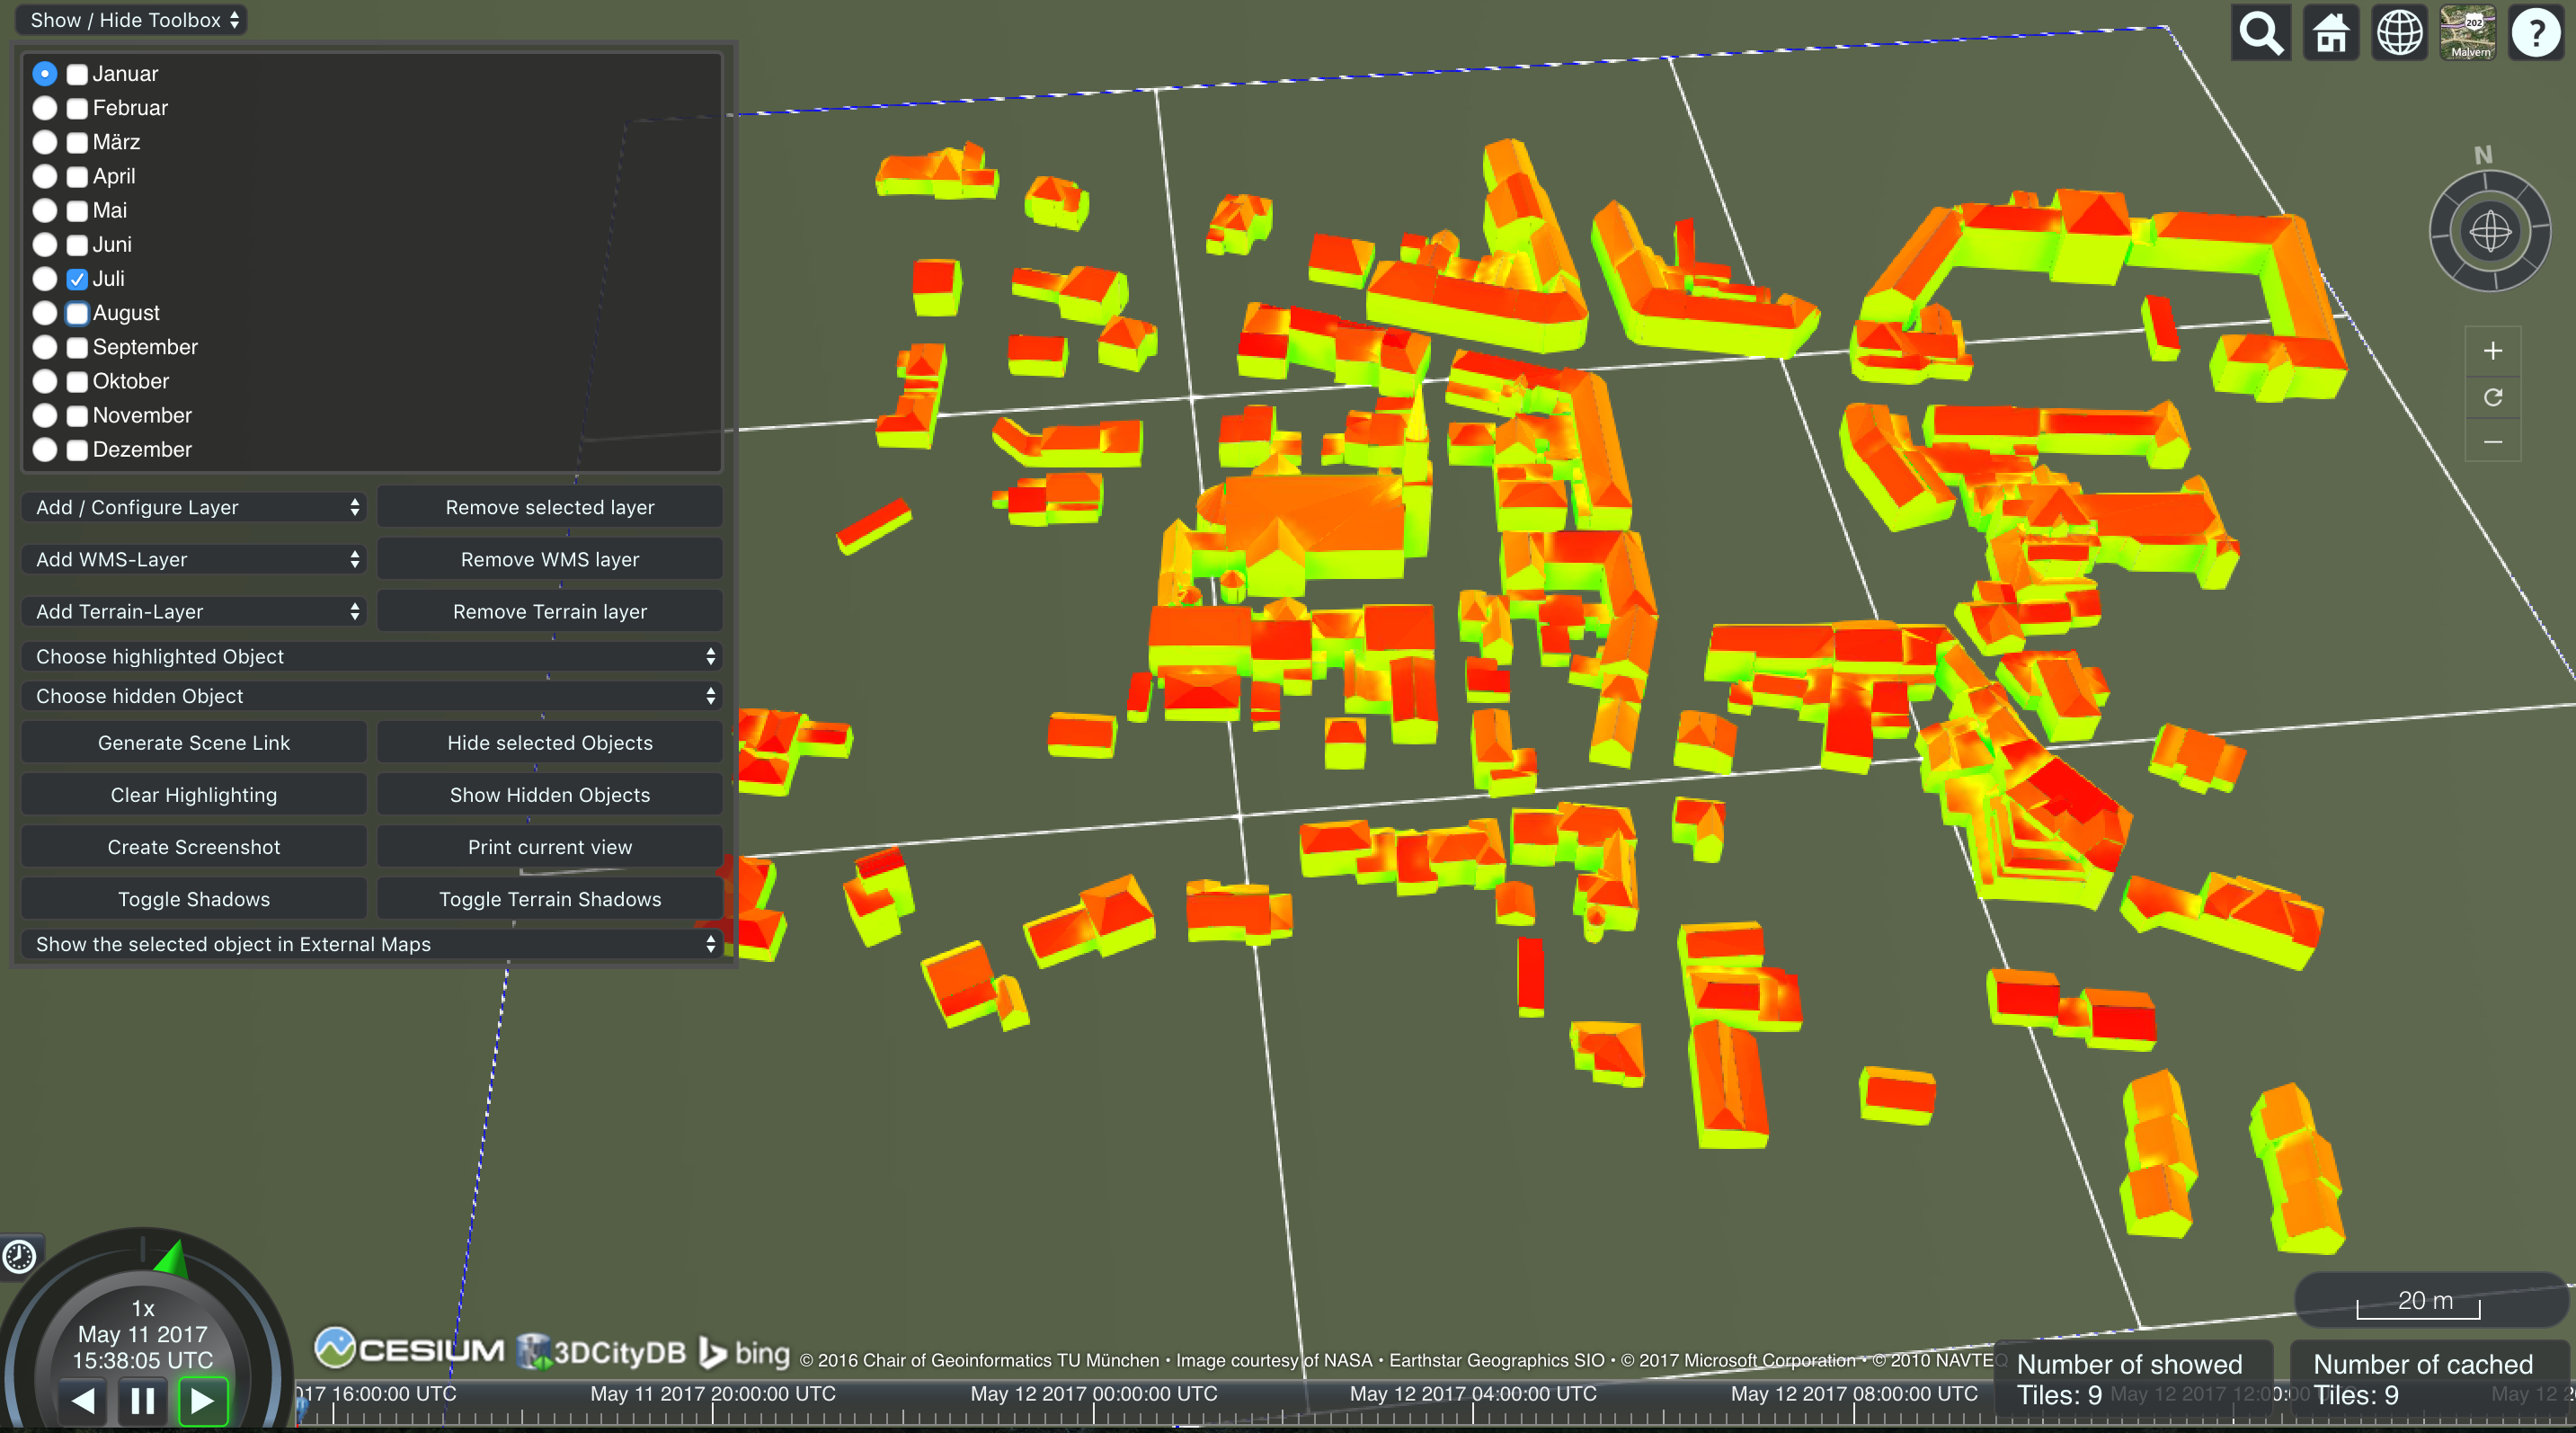Open the Add / Configure Layer dropdown
Image resolution: width=2576 pixels, height=1433 pixels.
click(x=193, y=507)
